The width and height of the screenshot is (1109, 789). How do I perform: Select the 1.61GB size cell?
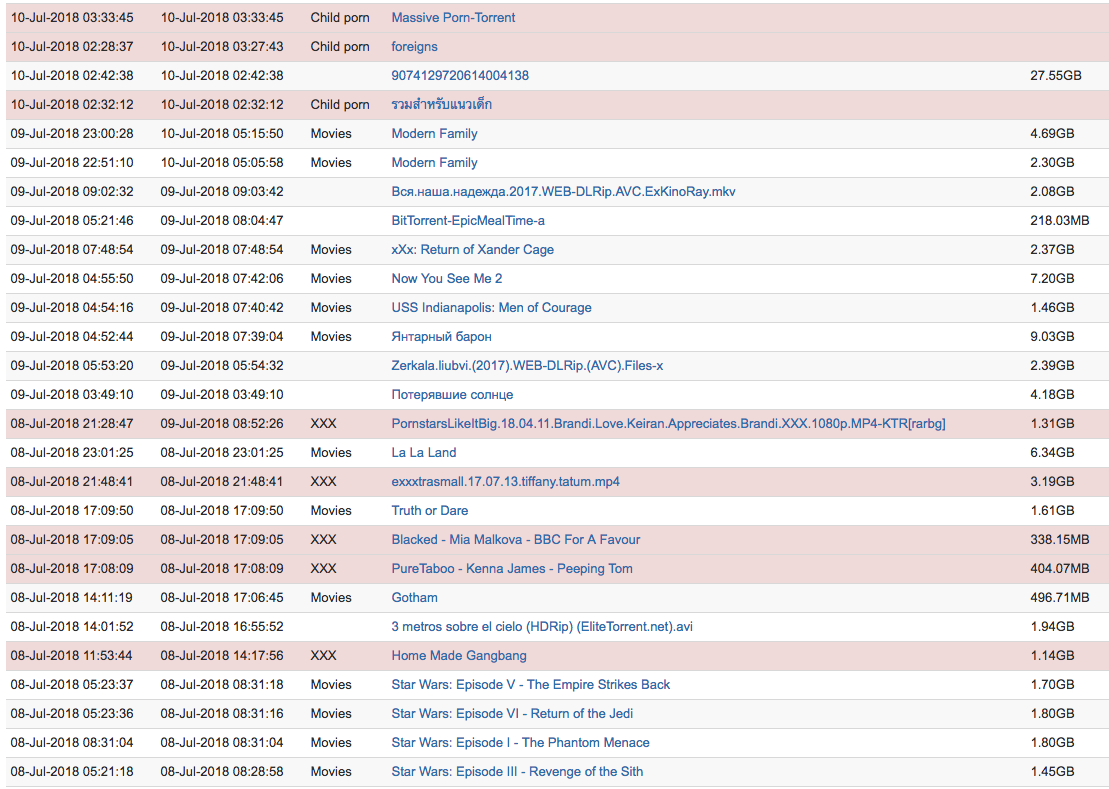click(1052, 510)
